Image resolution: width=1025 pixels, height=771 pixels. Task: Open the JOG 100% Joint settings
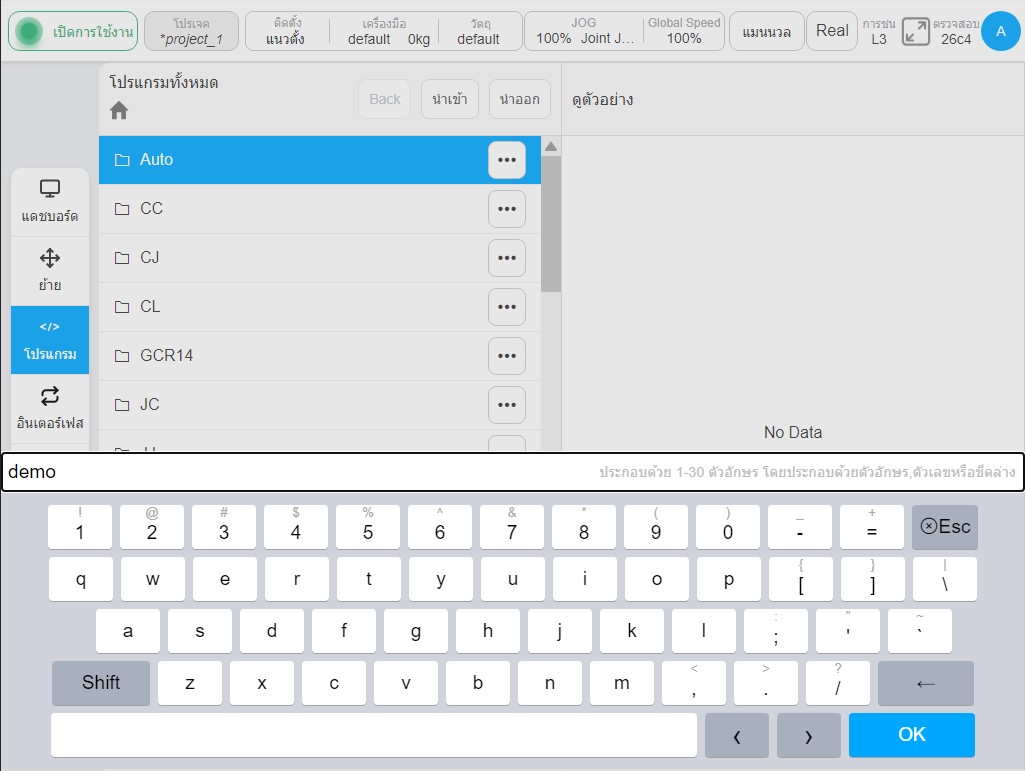584,31
